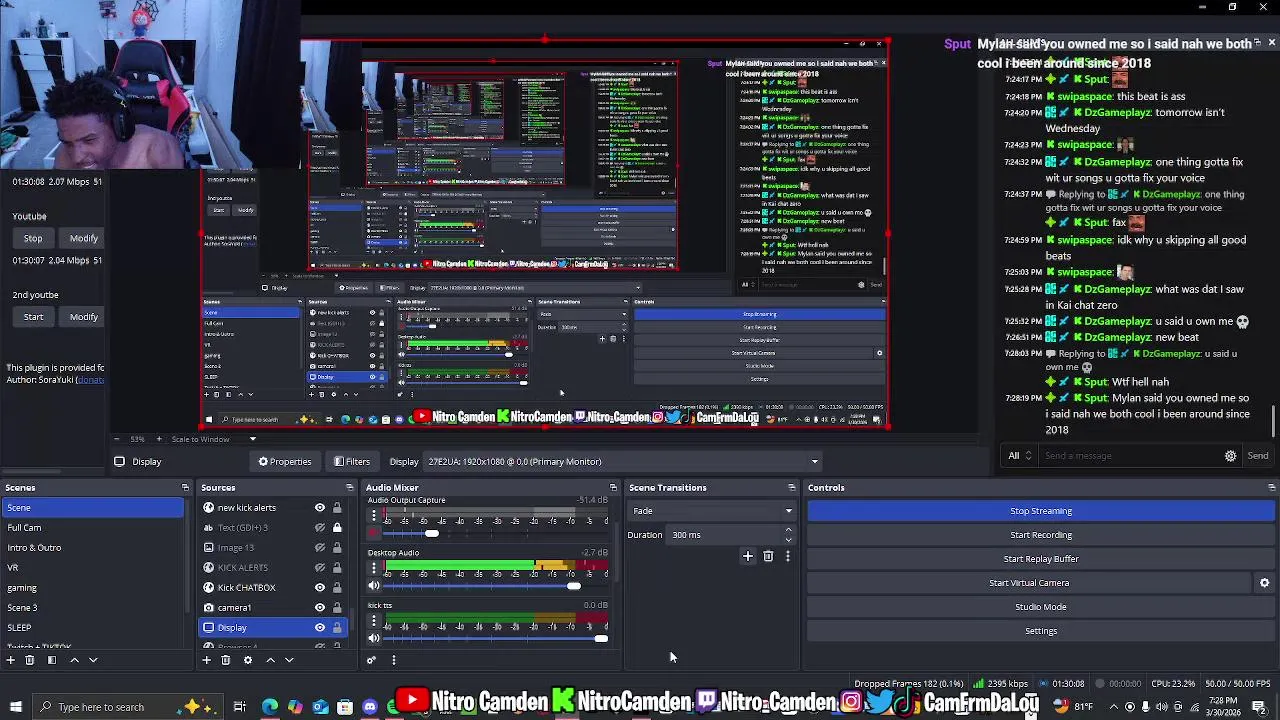The image size is (1280, 720).
Task: Open Audio Mixer toolbar three-dot menu
Action: click(x=393, y=660)
